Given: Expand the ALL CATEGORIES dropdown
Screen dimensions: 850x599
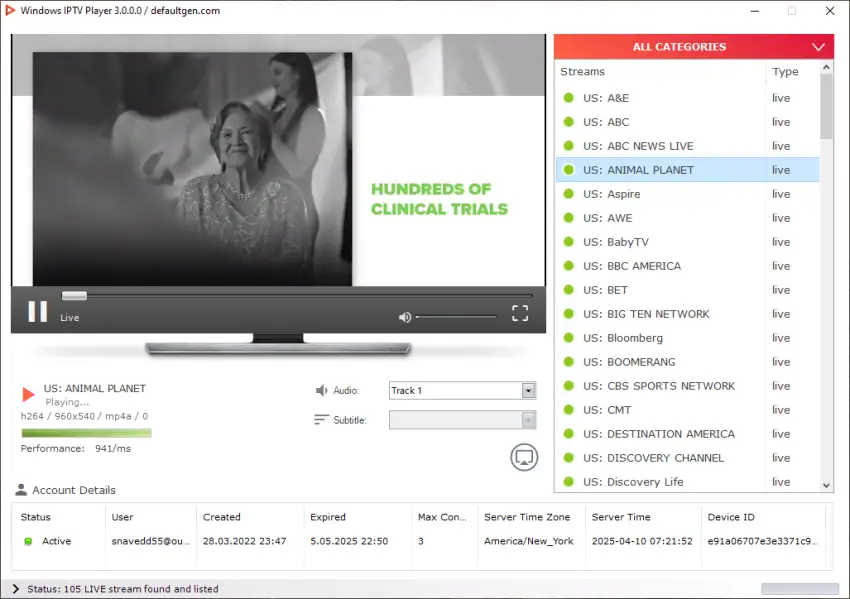Looking at the screenshot, I should click(x=694, y=47).
